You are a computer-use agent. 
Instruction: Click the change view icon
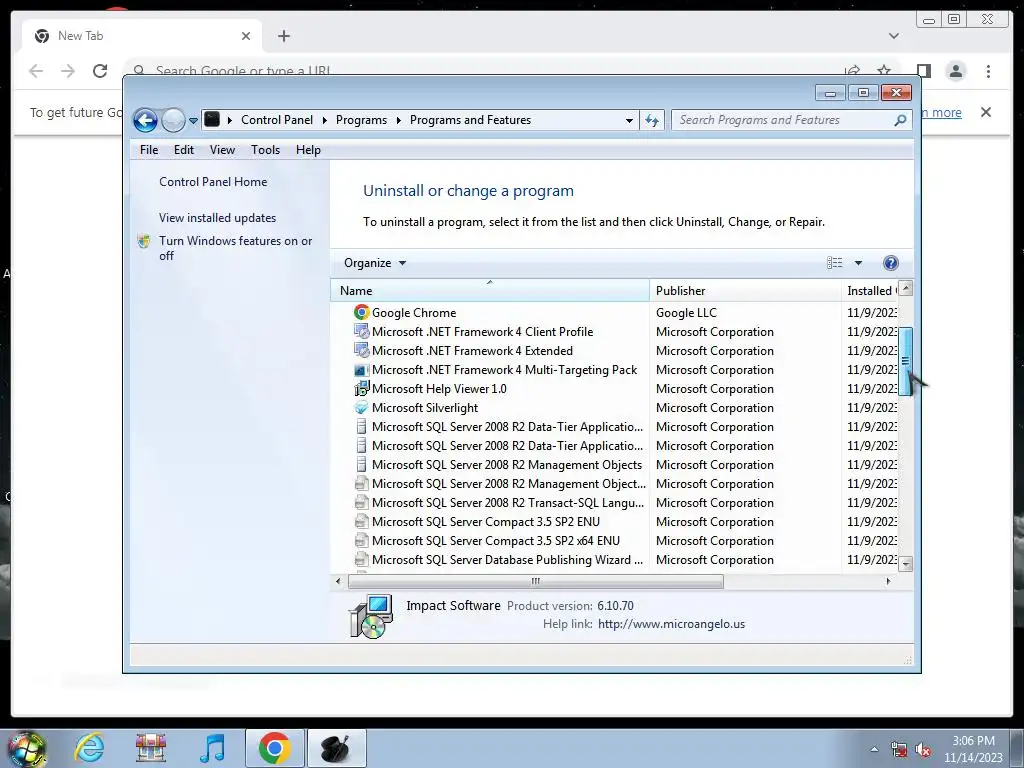point(835,263)
